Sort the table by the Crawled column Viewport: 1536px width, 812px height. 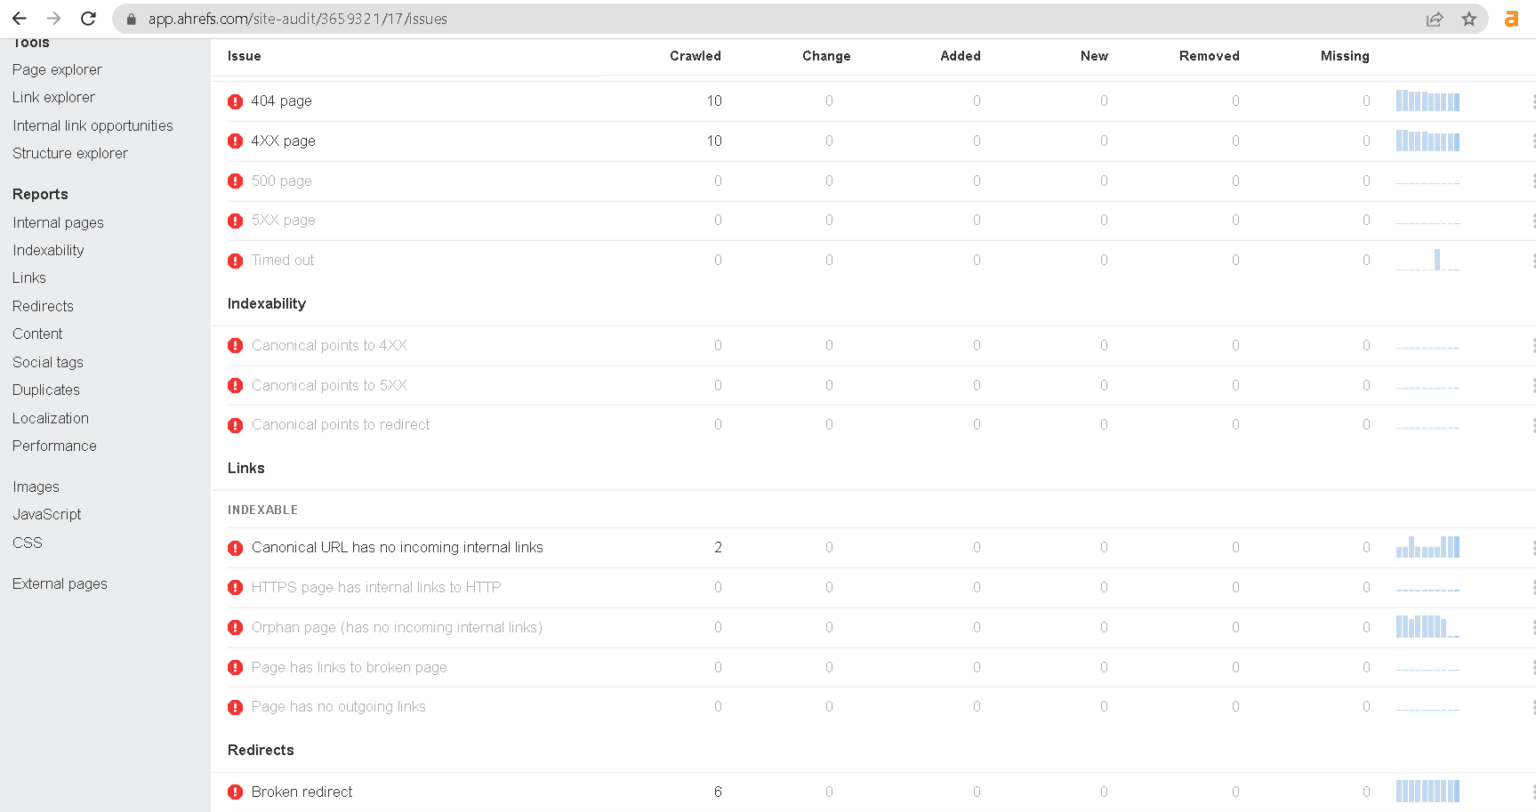(x=695, y=56)
